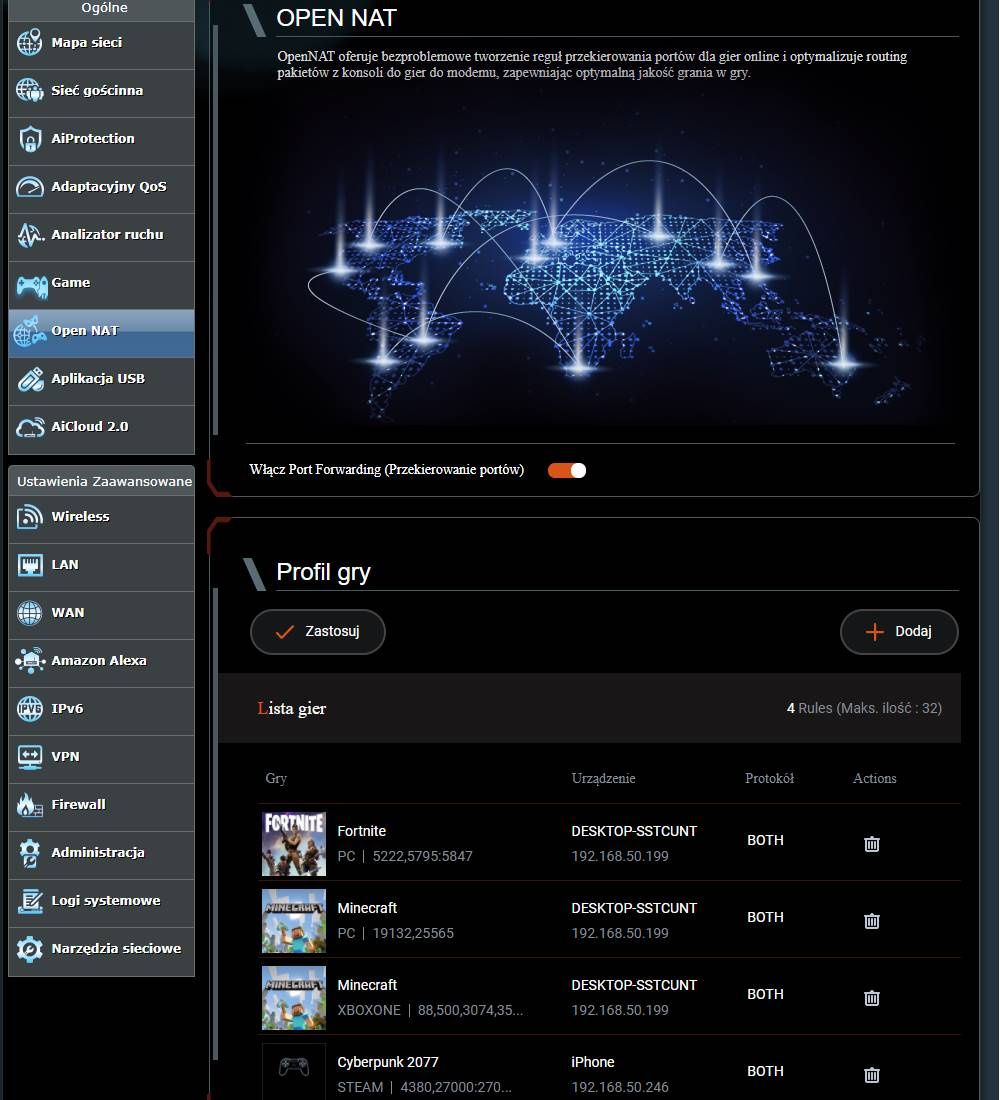Click BOTH protocol in Cyberpunk 2077 row

coord(765,1072)
